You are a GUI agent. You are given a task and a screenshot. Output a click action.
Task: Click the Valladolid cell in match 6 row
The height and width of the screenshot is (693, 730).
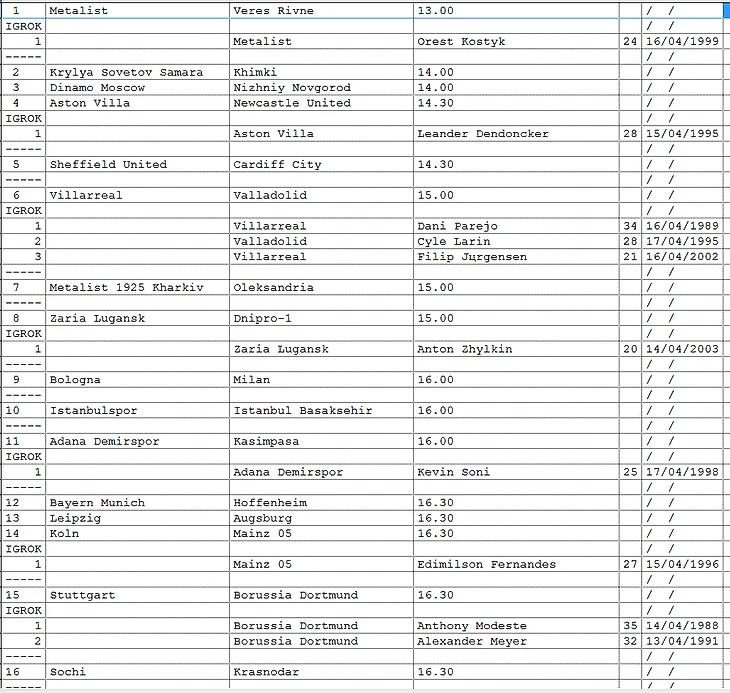pos(321,195)
